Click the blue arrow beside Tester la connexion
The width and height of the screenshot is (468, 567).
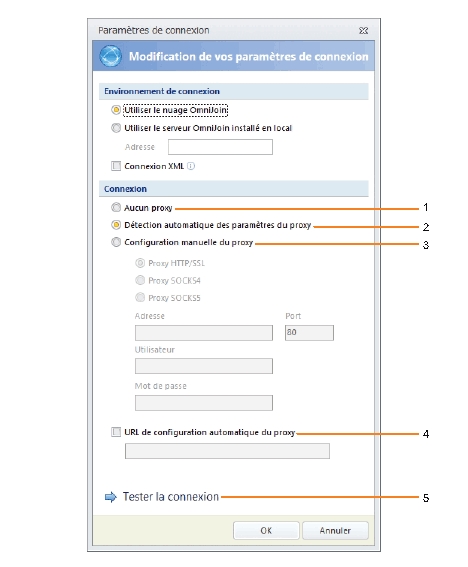click(111, 497)
